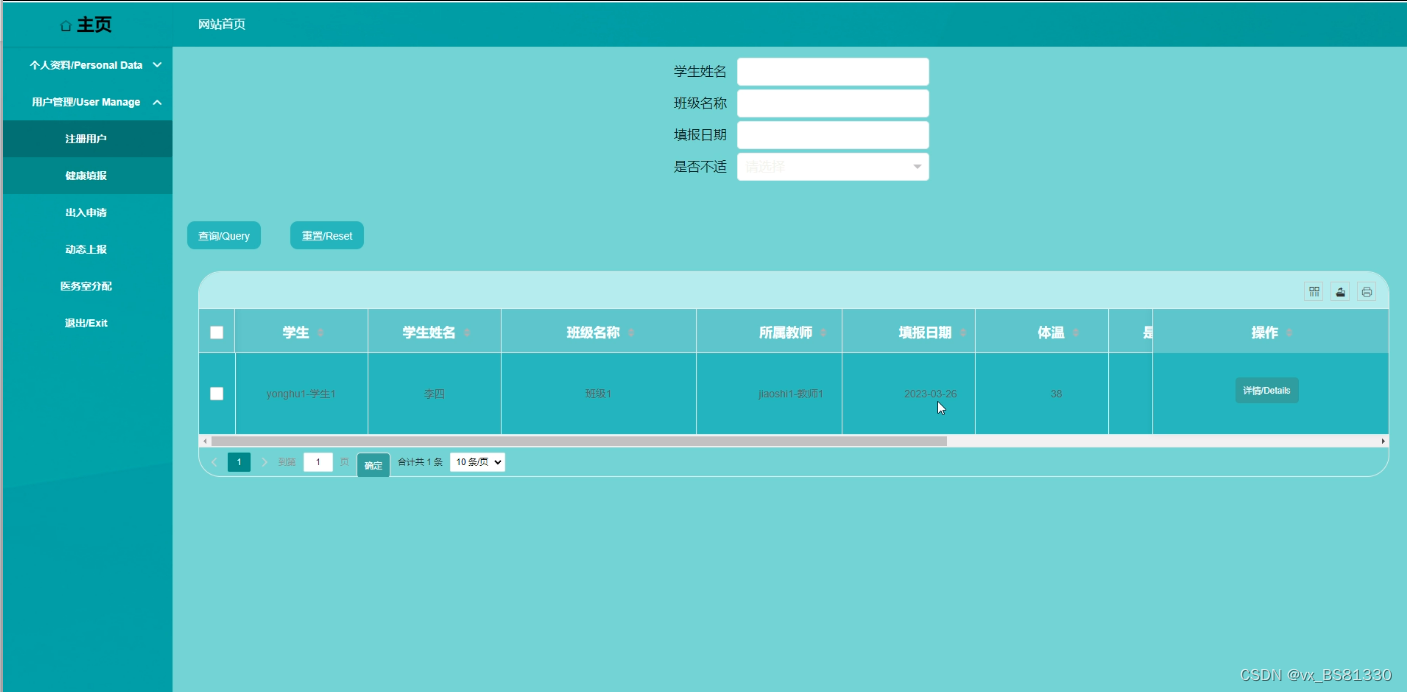Open 健康填报 in the sidebar
This screenshot has width=1407, height=692.
point(86,176)
